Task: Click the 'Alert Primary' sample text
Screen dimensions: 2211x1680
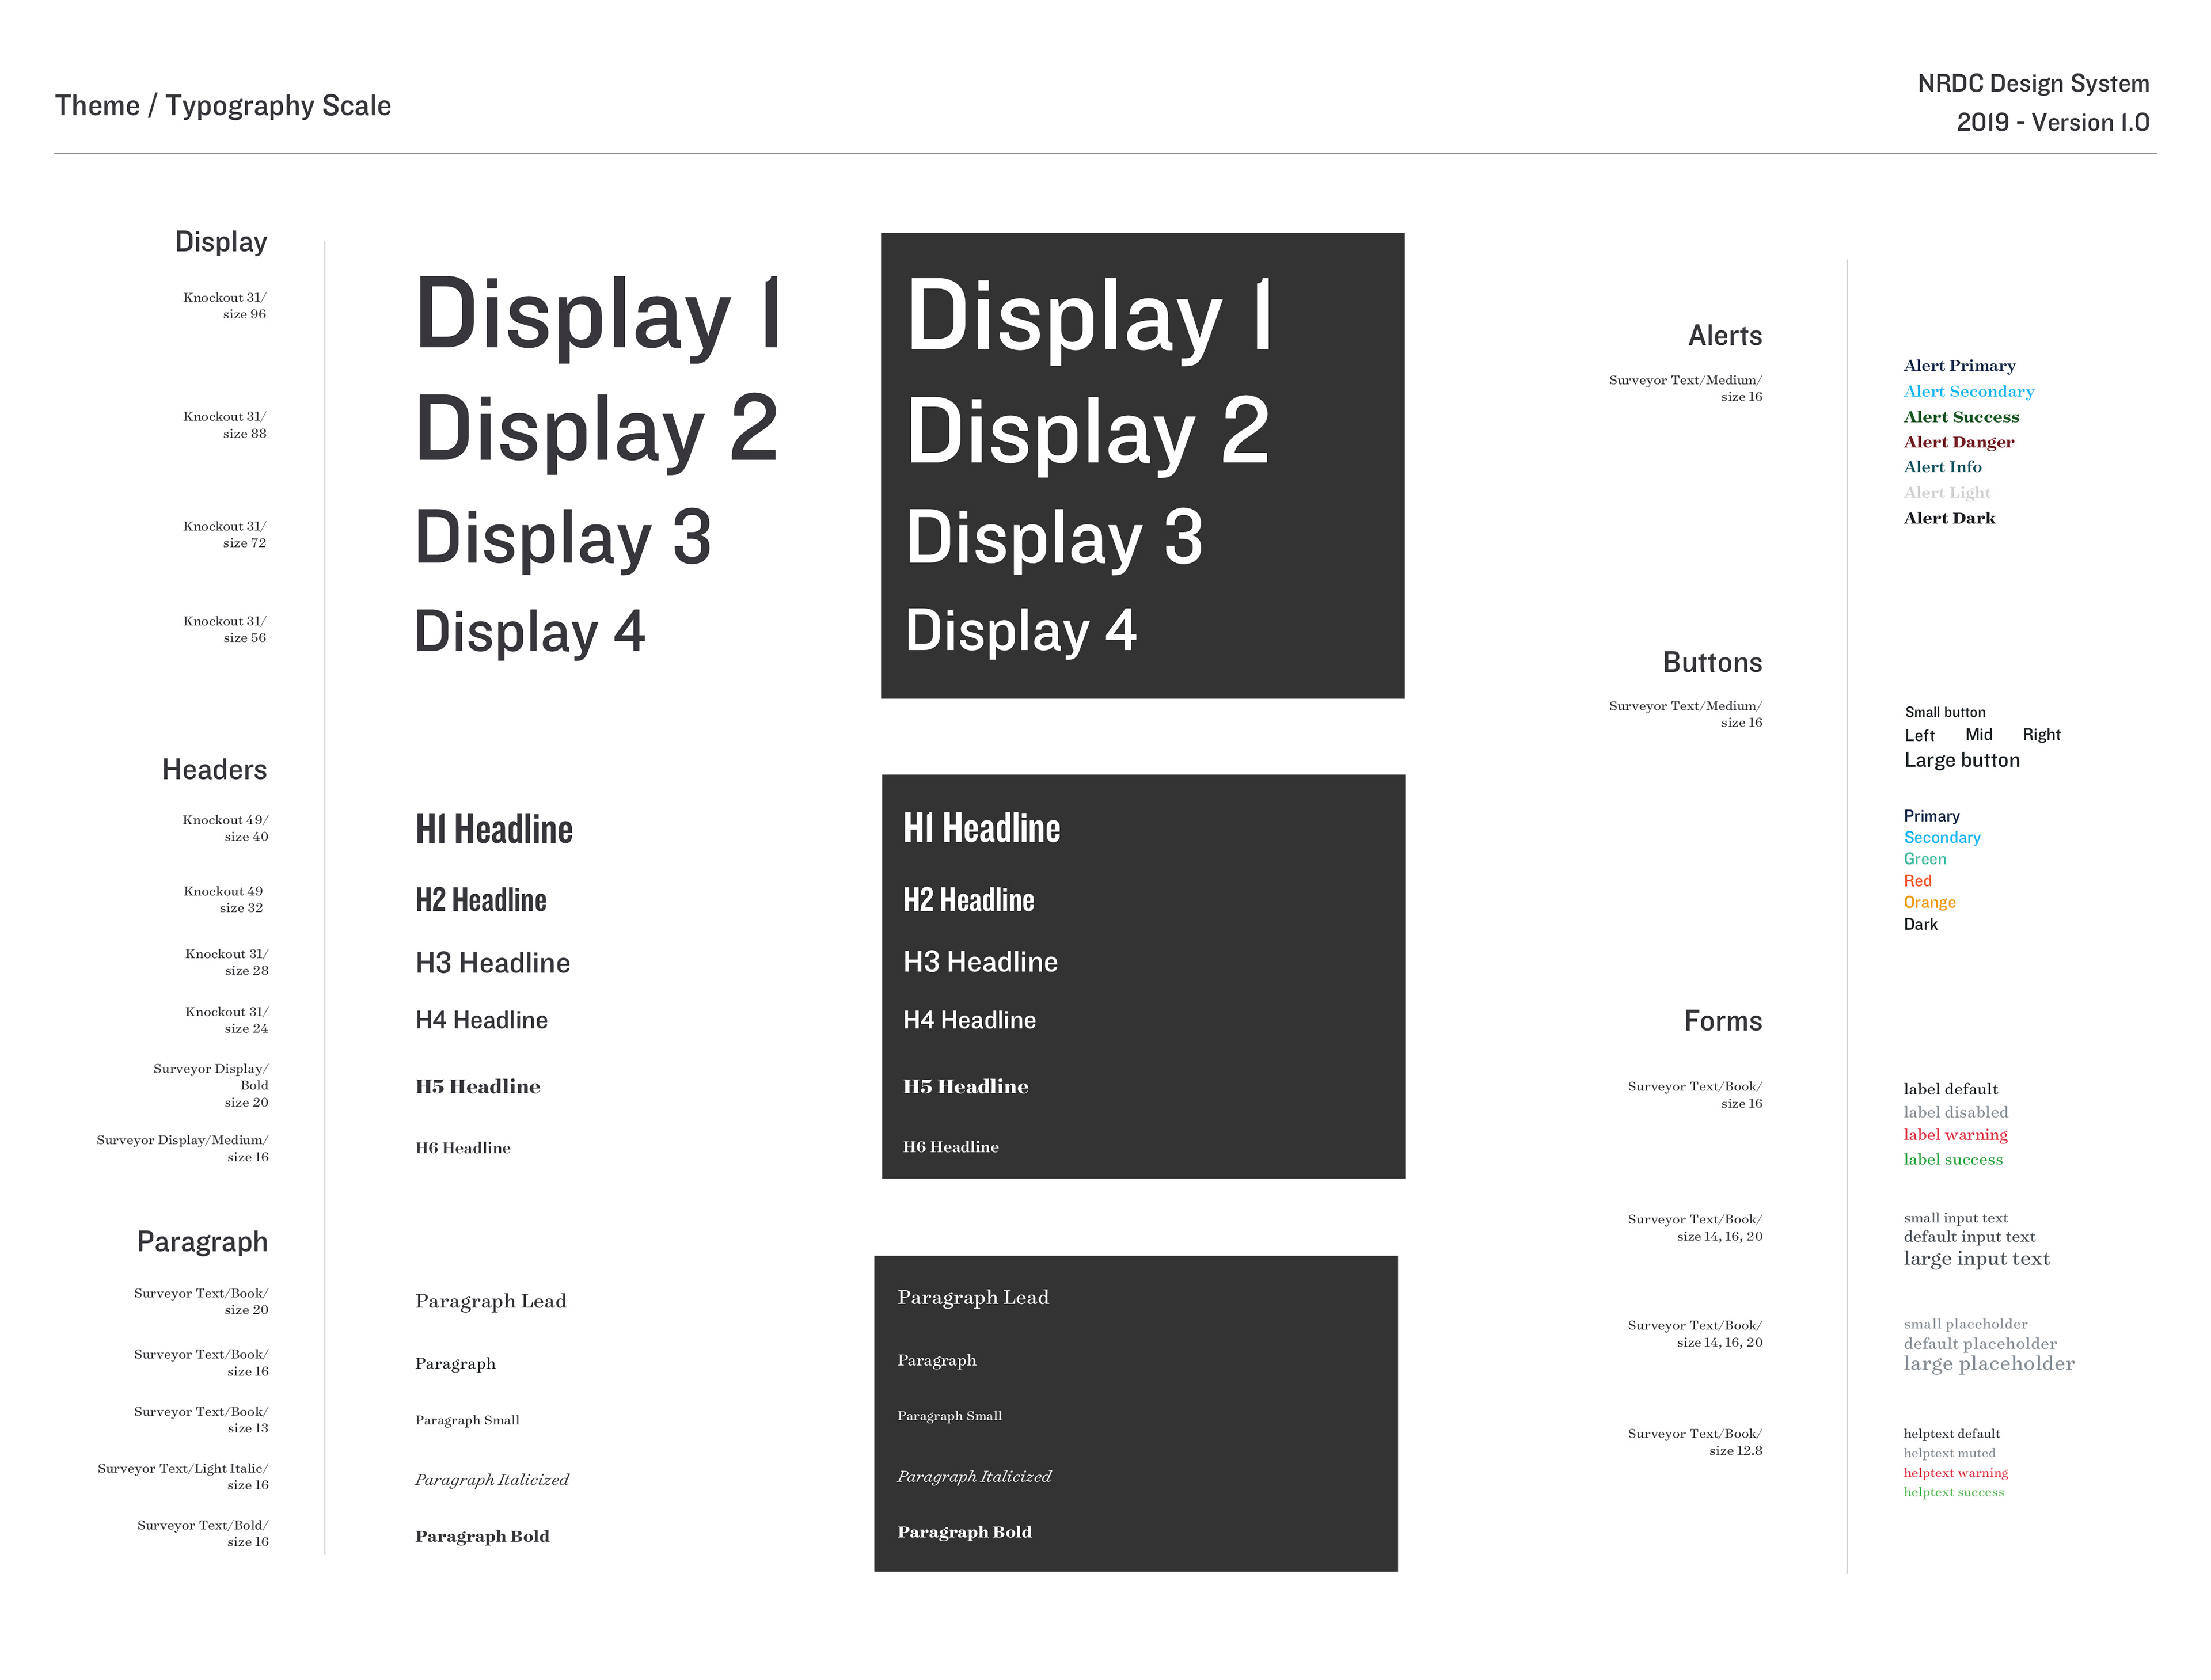Action: pyautogui.click(x=1959, y=366)
